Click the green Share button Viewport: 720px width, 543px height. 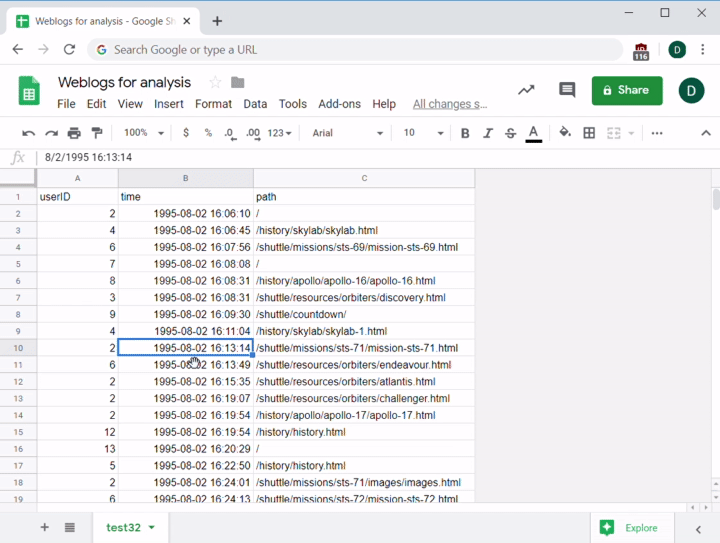tap(627, 90)
